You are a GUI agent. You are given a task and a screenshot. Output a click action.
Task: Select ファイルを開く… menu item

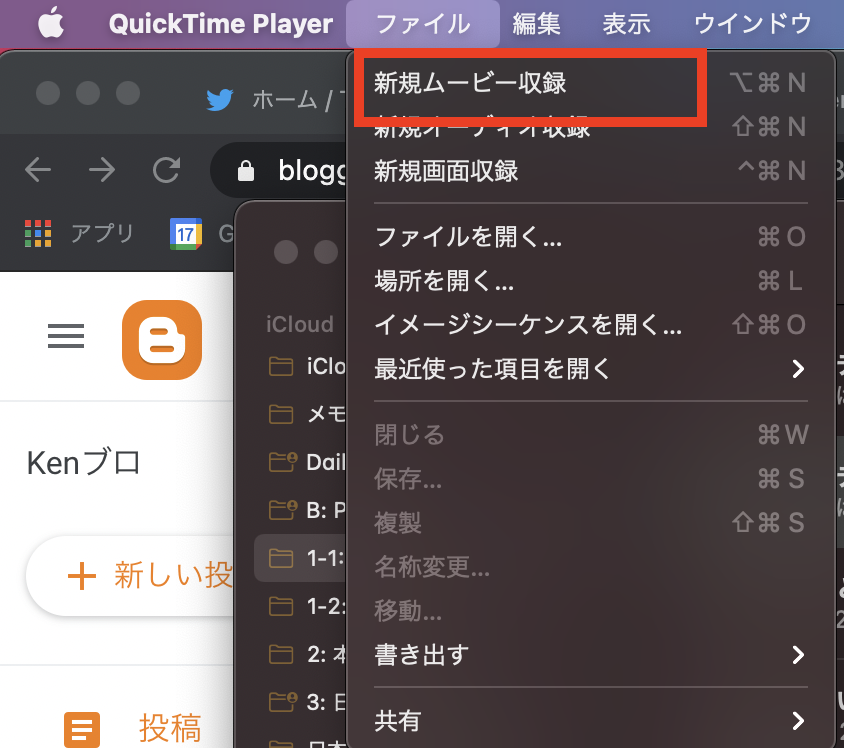[590, 237]
